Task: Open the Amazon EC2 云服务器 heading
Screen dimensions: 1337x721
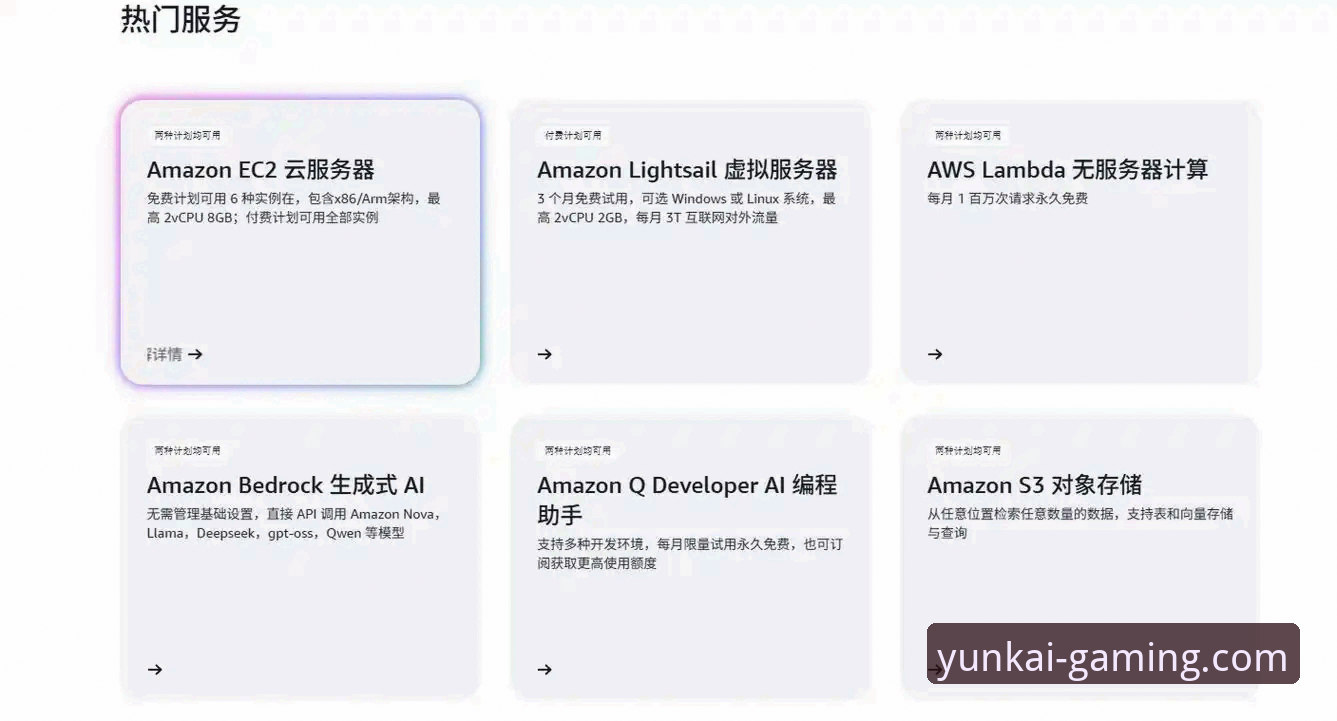Action: coord(261,170)
